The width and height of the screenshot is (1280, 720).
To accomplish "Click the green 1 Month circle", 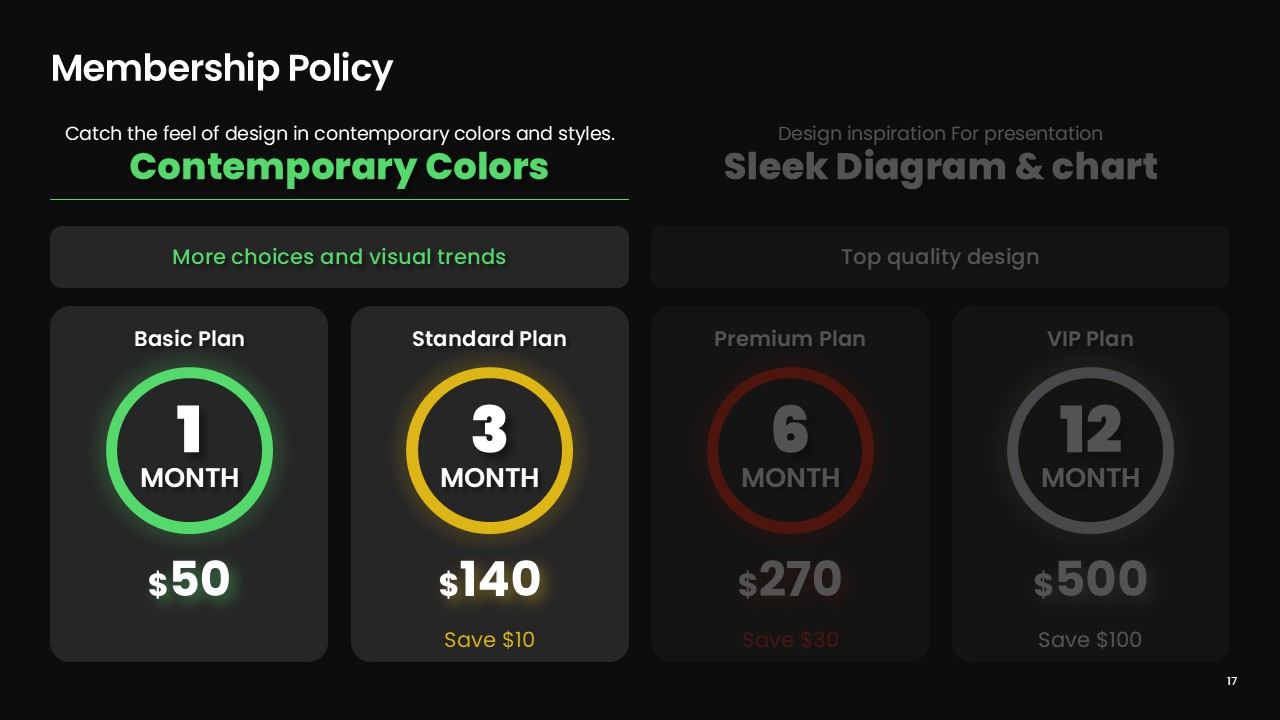I will tap(189, 450).
